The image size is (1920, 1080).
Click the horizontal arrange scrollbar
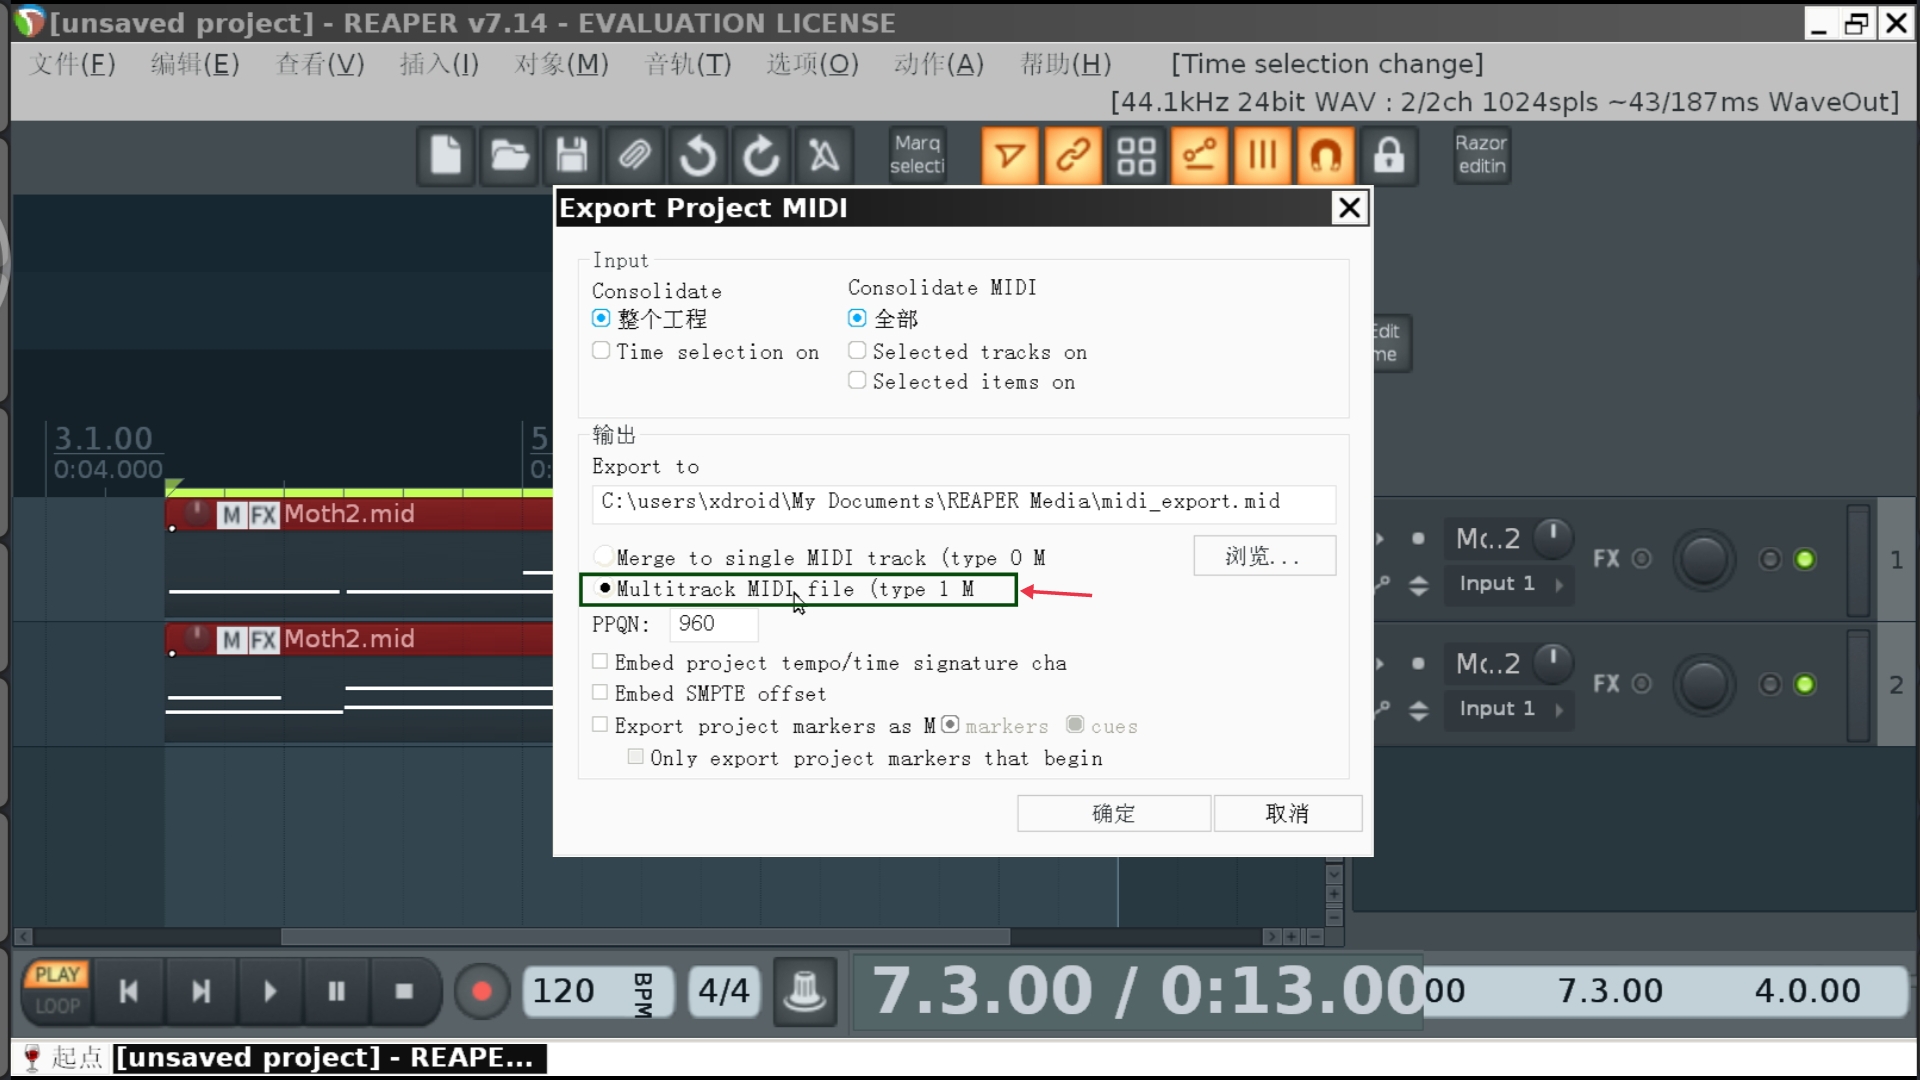[x=645, y=937]
